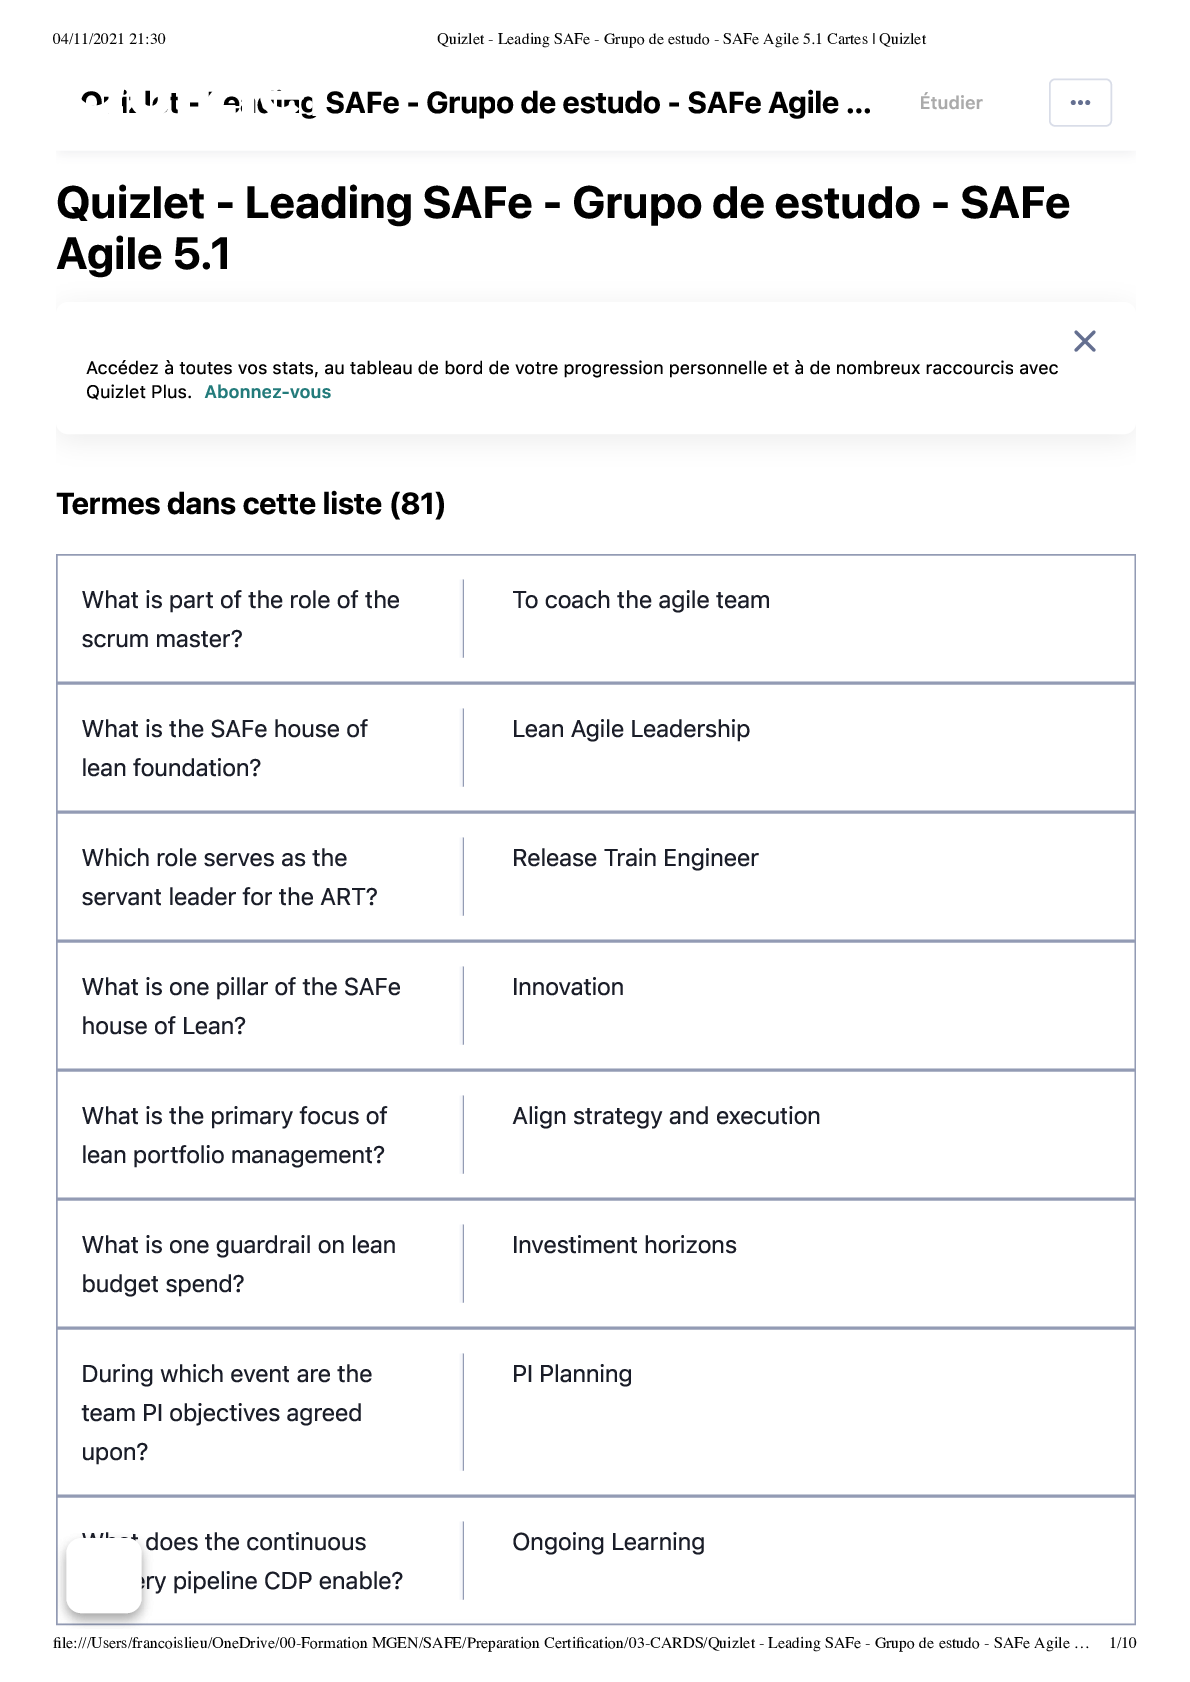Select the team PI objectives event question
Viewport: 1190px width, 1682px height.
click(x=227, y=1412)
